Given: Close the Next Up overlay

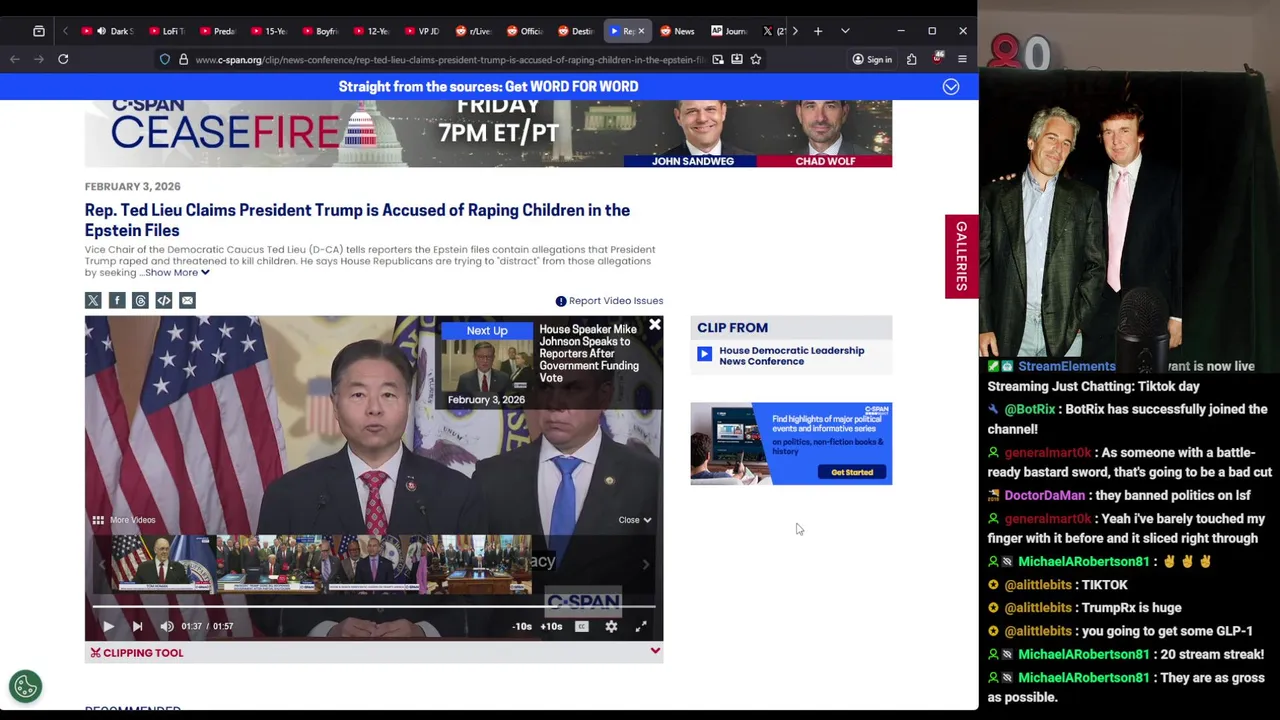Looking at the screenshot, I should click(x=654, y=325).
